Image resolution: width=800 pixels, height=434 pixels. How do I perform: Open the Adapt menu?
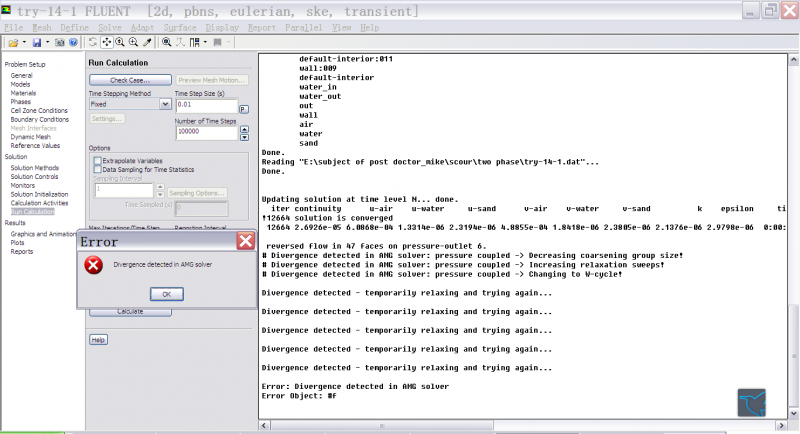(142, 28)
